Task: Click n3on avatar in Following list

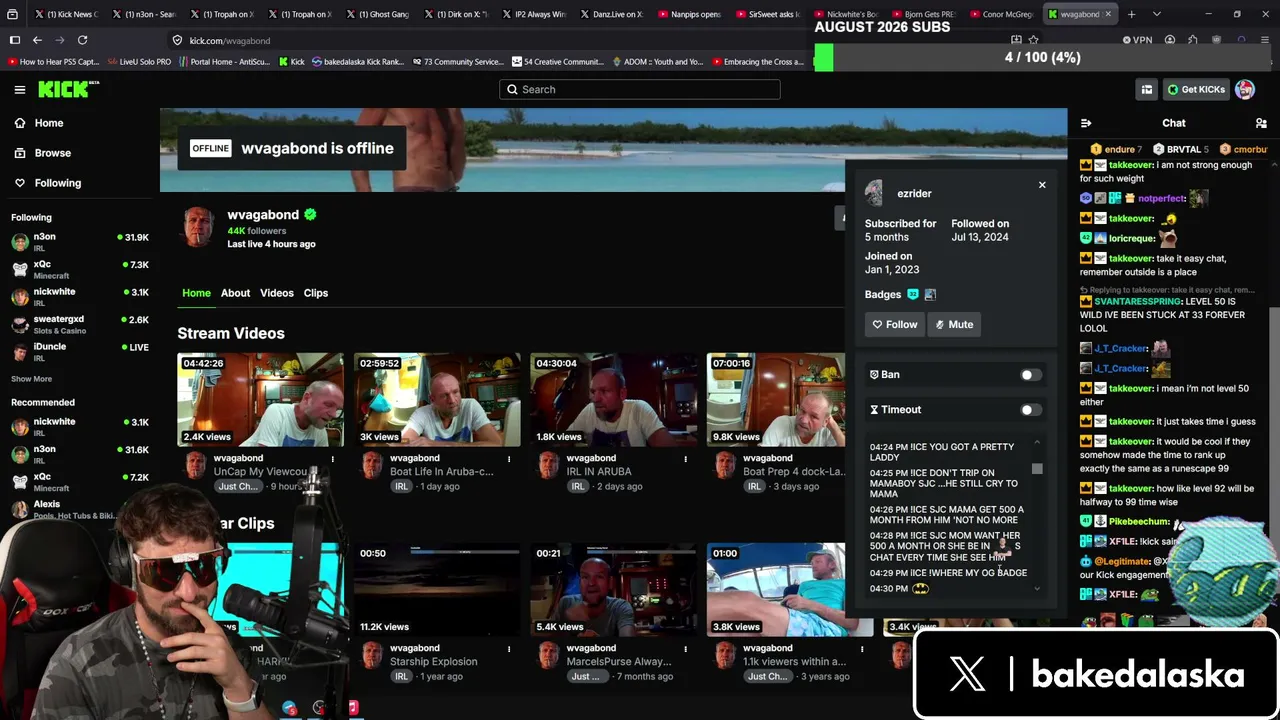Action: (20, 242)
